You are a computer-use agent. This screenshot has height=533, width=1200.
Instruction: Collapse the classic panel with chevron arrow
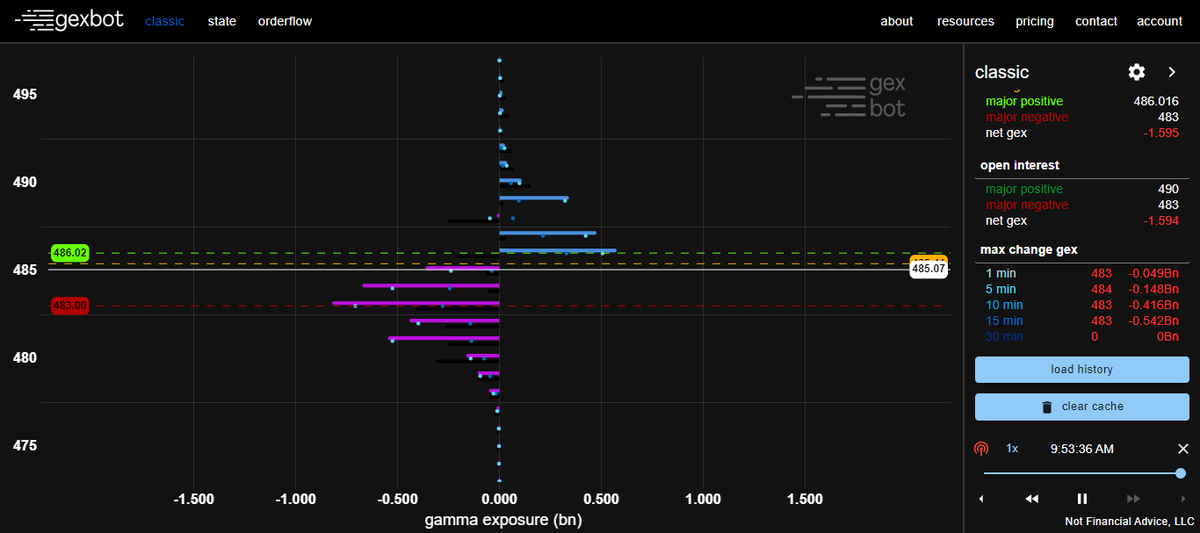(x=1172, y=72)
